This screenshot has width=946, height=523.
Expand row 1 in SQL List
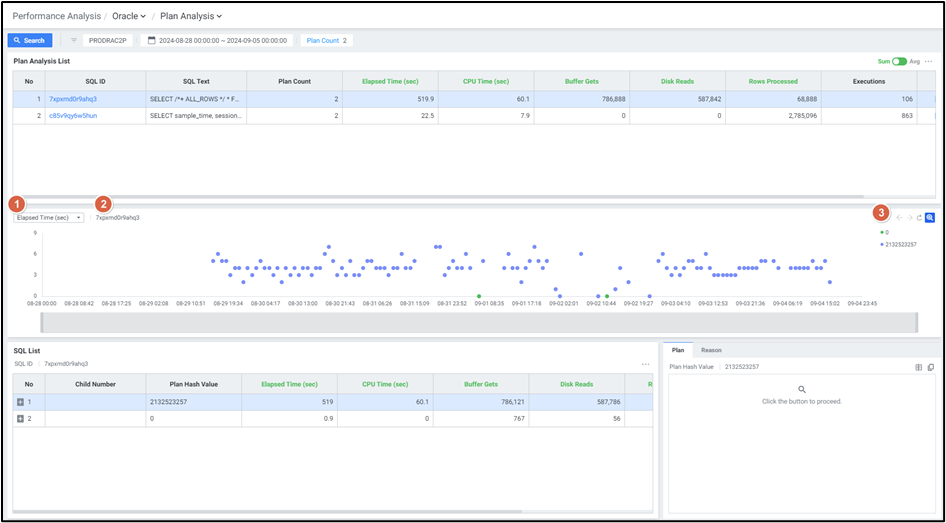click(20, 401)
